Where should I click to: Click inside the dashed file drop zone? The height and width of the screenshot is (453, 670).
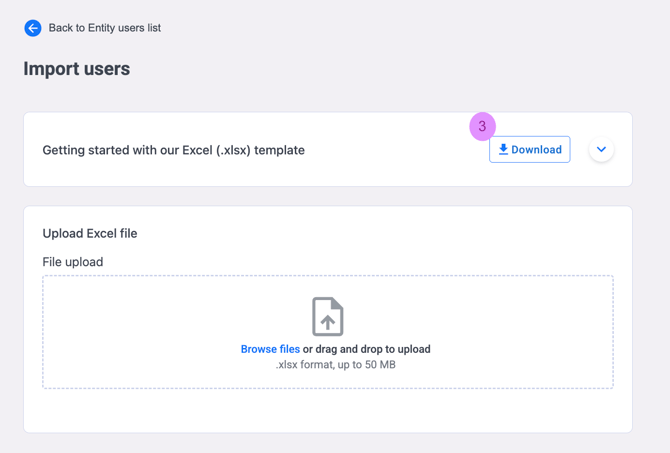[x=150, y=330]
